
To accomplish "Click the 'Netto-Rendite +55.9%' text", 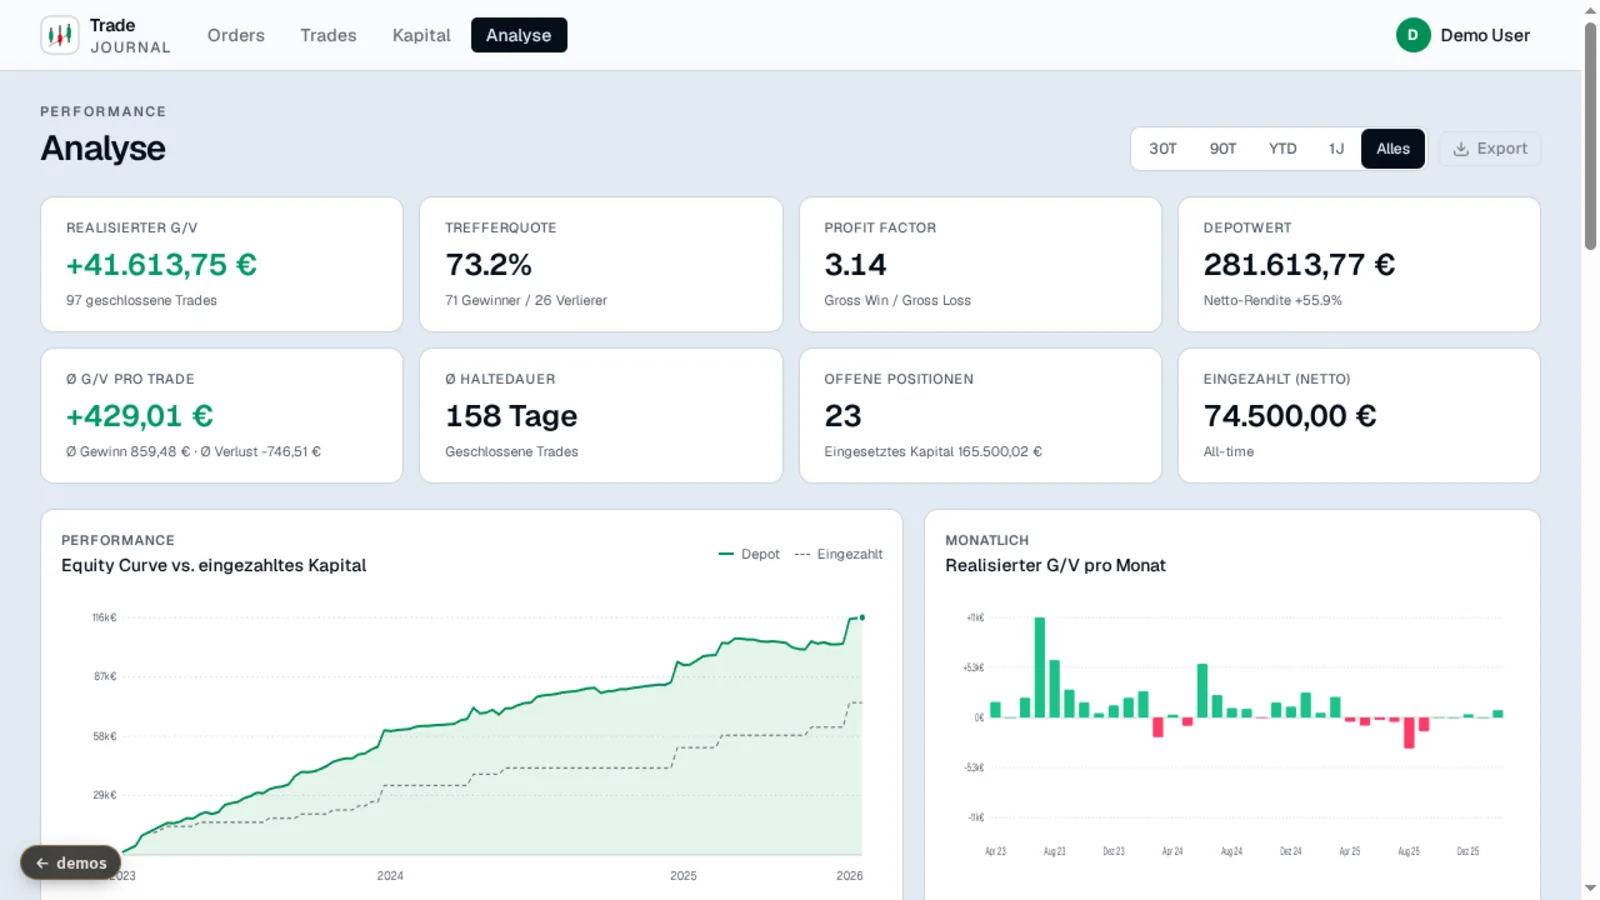I will tap(1272, 300).
